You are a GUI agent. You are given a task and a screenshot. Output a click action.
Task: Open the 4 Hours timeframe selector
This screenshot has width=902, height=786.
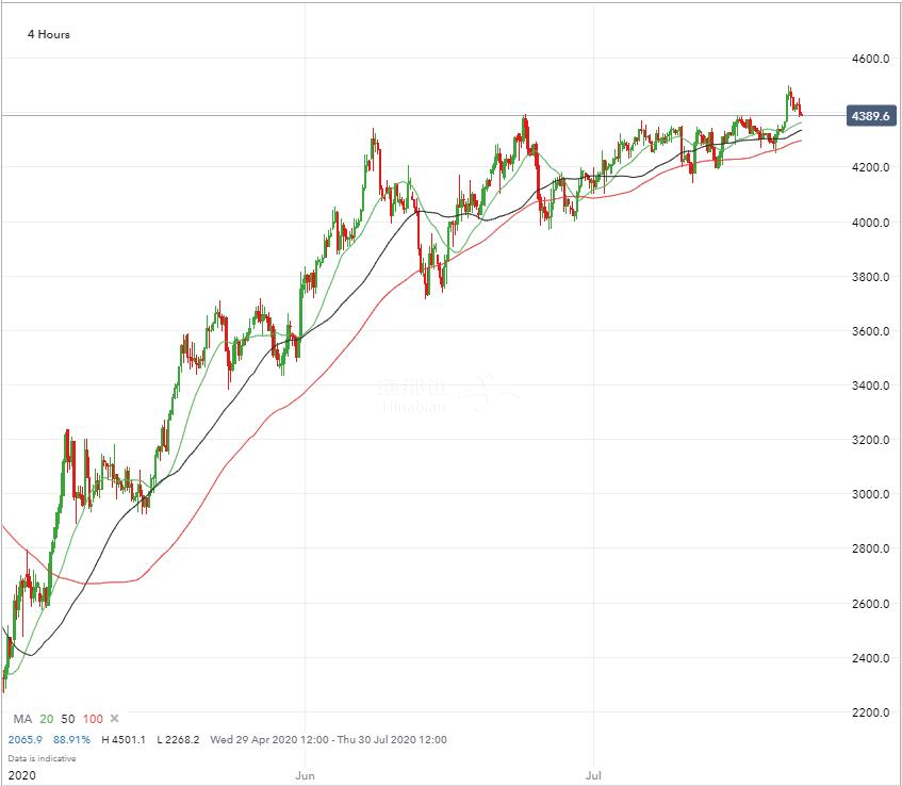[x=48, y=34]
